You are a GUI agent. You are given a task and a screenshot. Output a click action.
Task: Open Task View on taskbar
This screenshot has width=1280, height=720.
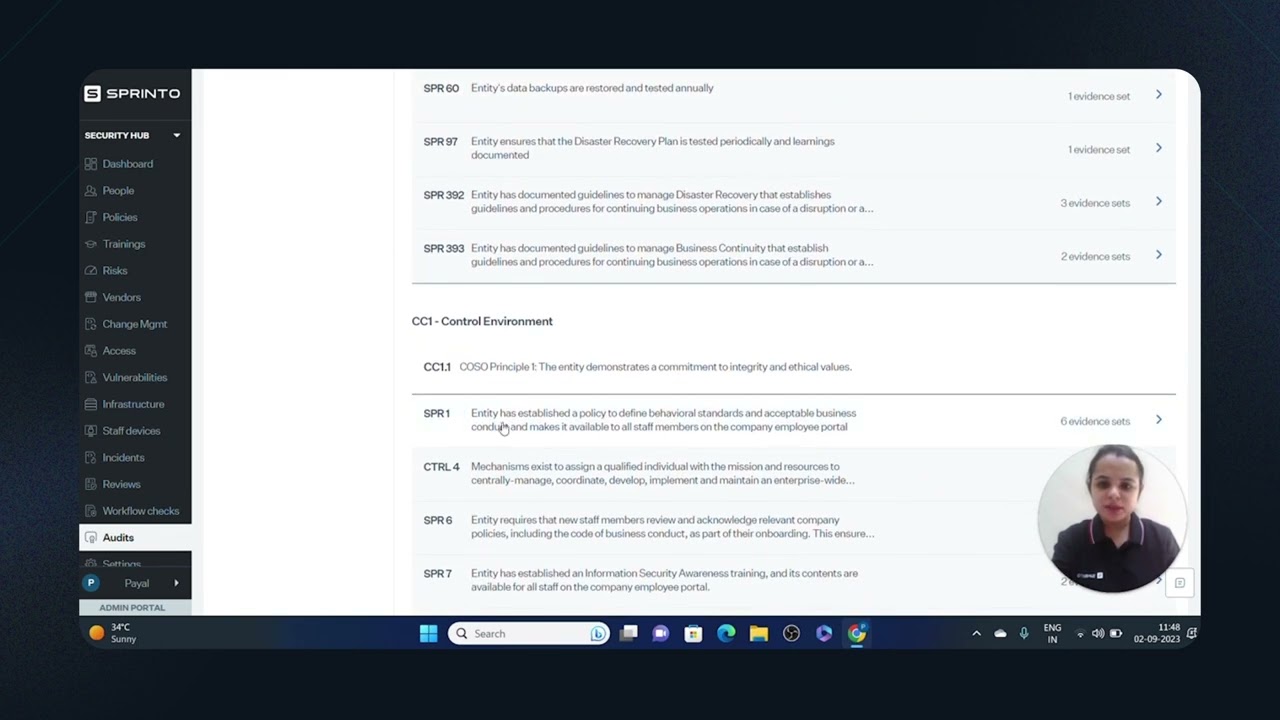tap(629, 633)
